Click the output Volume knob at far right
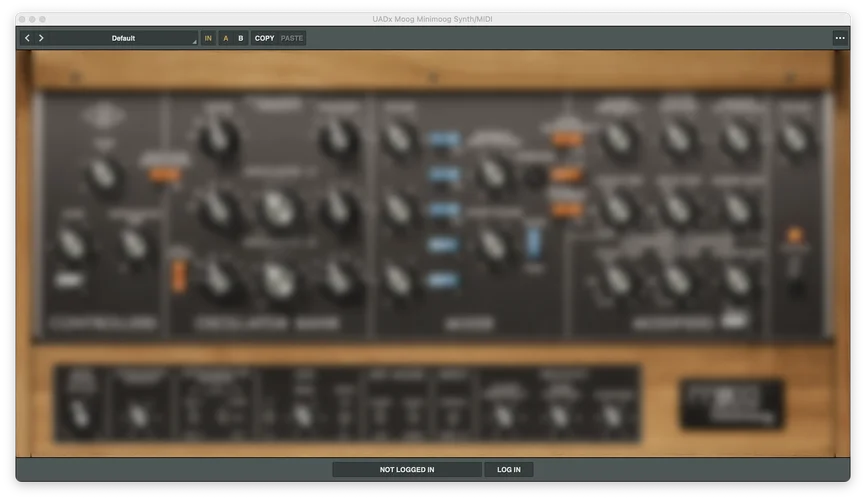The width and height of the screenshot is (866, 500). pyautogui.click(x=795, y=138)
